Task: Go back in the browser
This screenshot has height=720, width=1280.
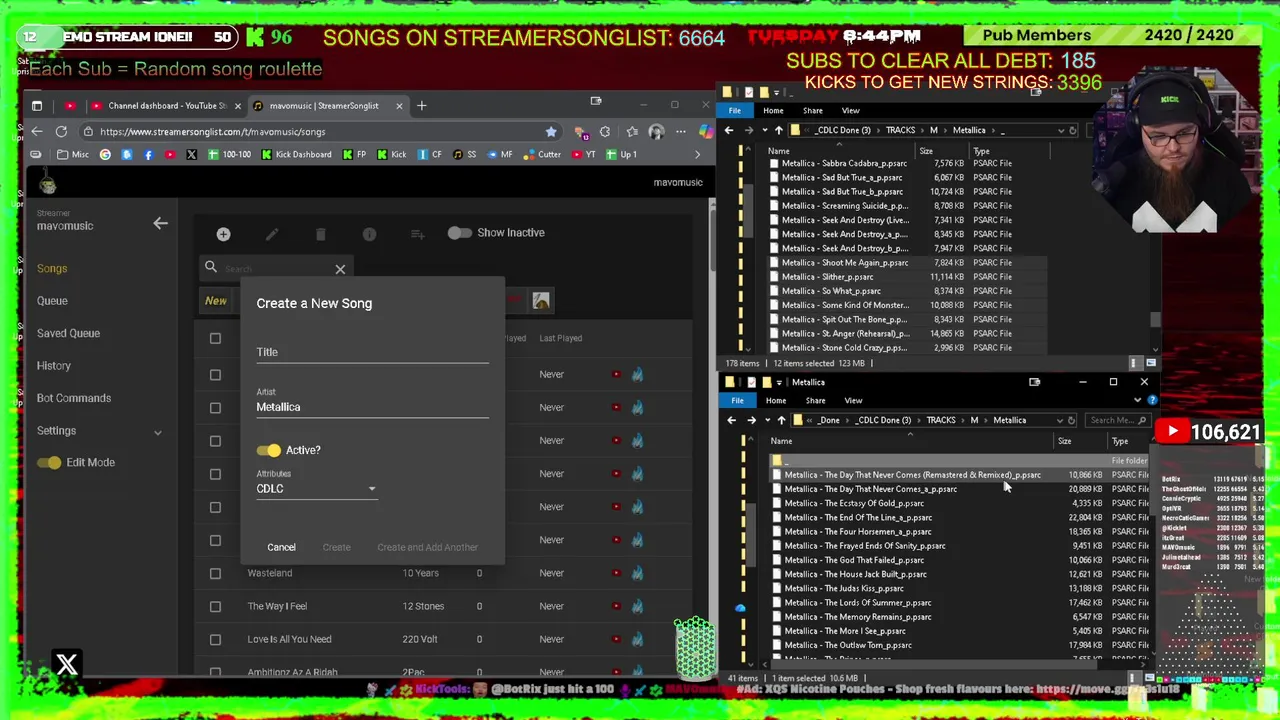Action: coord(37,131)
